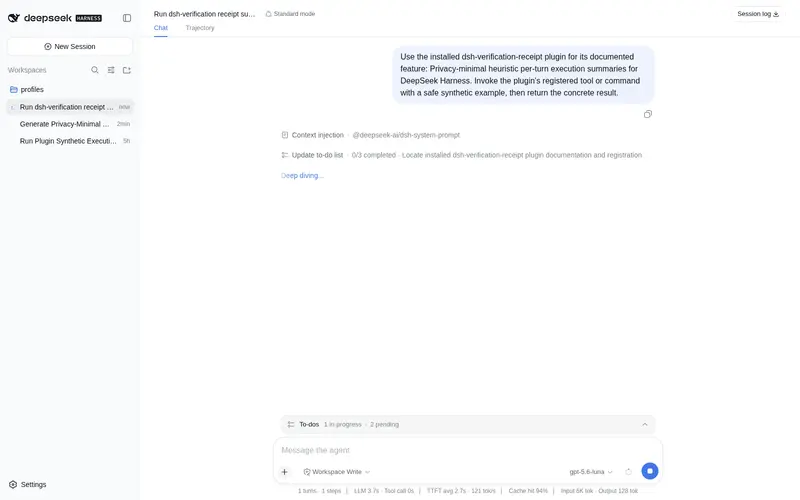Screen dimensions: 800x500
Task: Click the Deep diving status text
Action: pyautogui.click(x=302, y=176)
